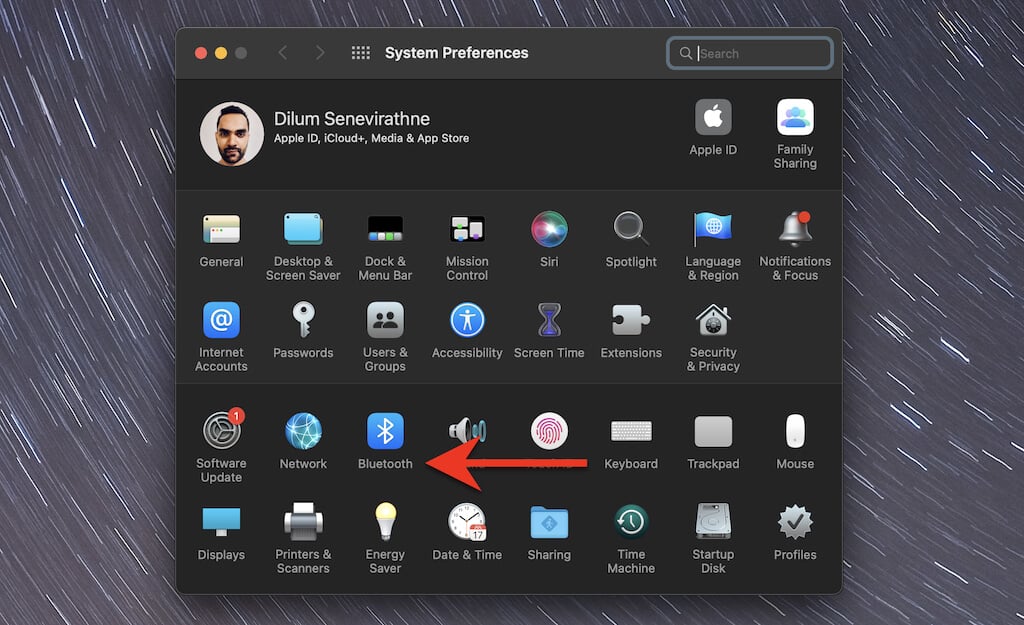Open the Extensions pane

tap(631, 320)
